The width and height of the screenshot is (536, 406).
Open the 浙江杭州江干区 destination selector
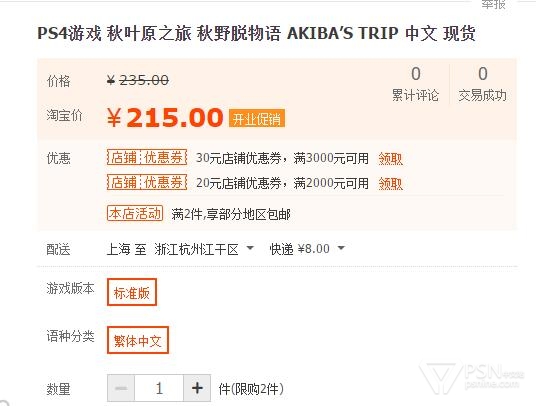(196, 249)
